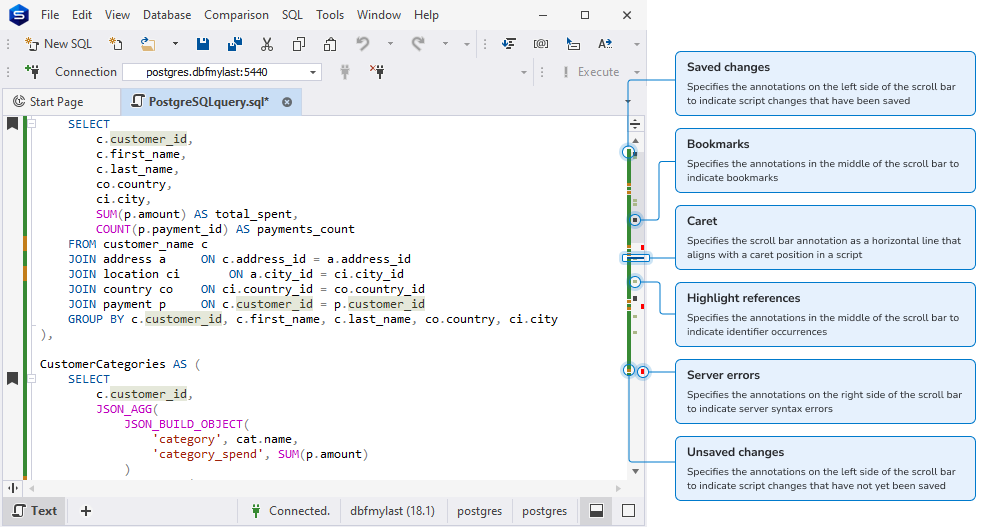1000x527 pixels.
Task: Toggle the bookmark on the second SELECT line
Action: (x=12, y=379)
